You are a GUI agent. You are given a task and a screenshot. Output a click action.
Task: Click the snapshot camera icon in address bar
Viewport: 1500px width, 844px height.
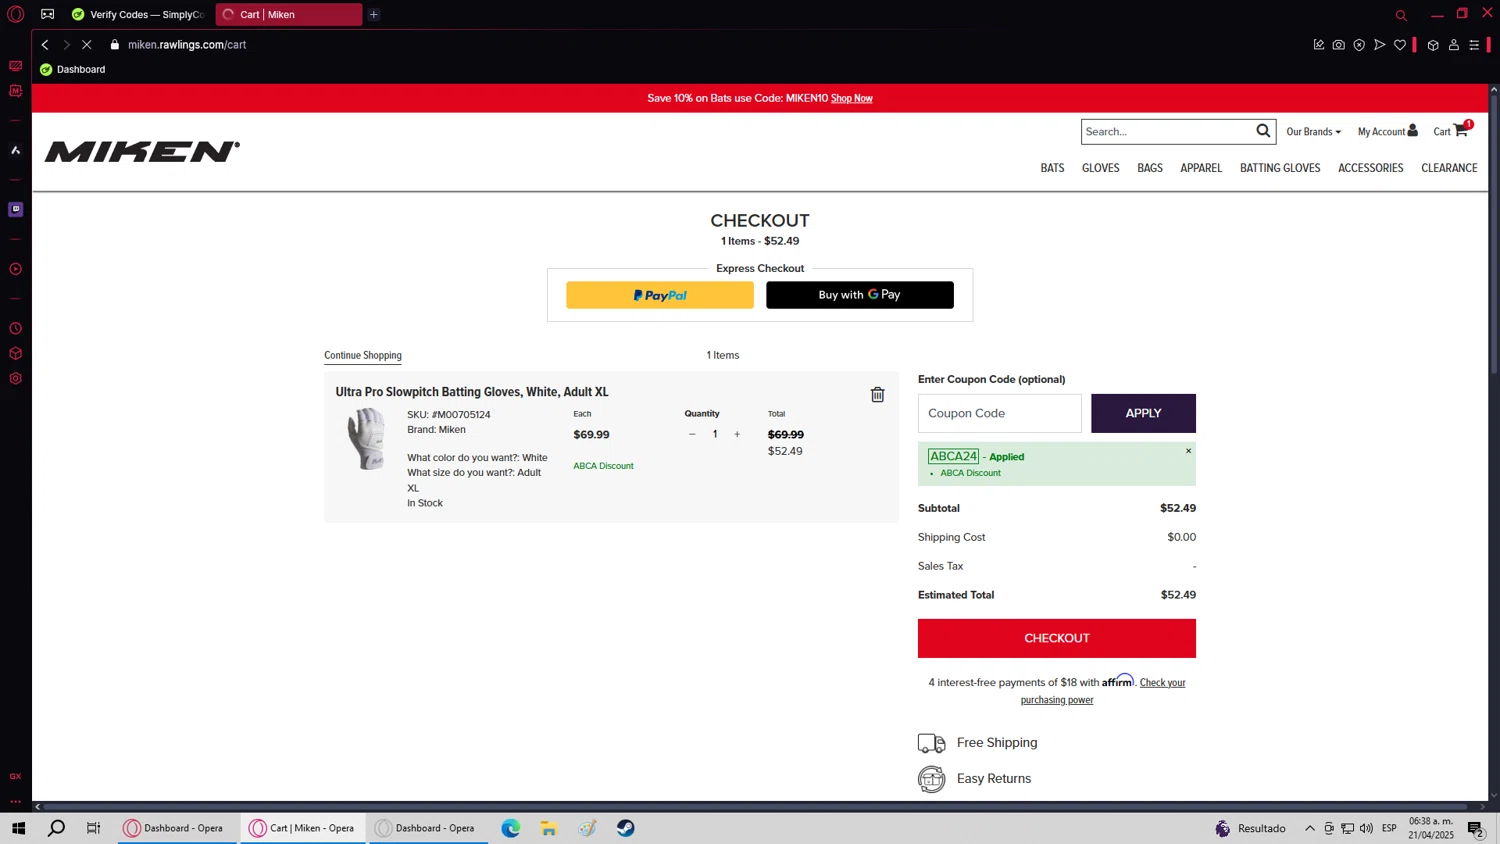point(1338,45)
